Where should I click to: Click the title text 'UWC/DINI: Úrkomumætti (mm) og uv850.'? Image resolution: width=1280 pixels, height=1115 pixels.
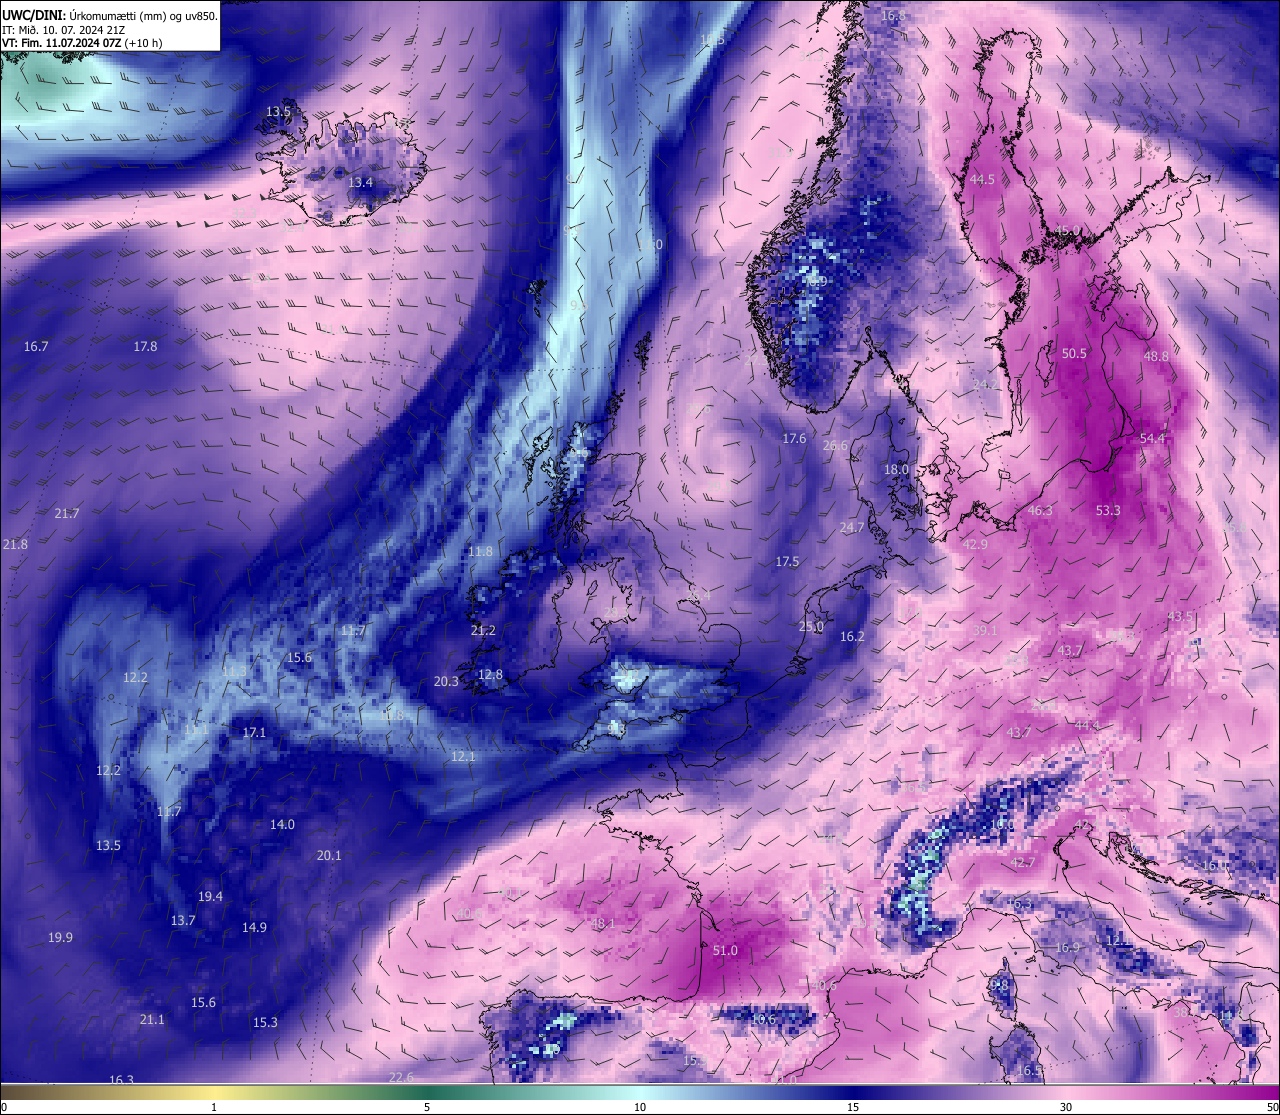[109, 16]
